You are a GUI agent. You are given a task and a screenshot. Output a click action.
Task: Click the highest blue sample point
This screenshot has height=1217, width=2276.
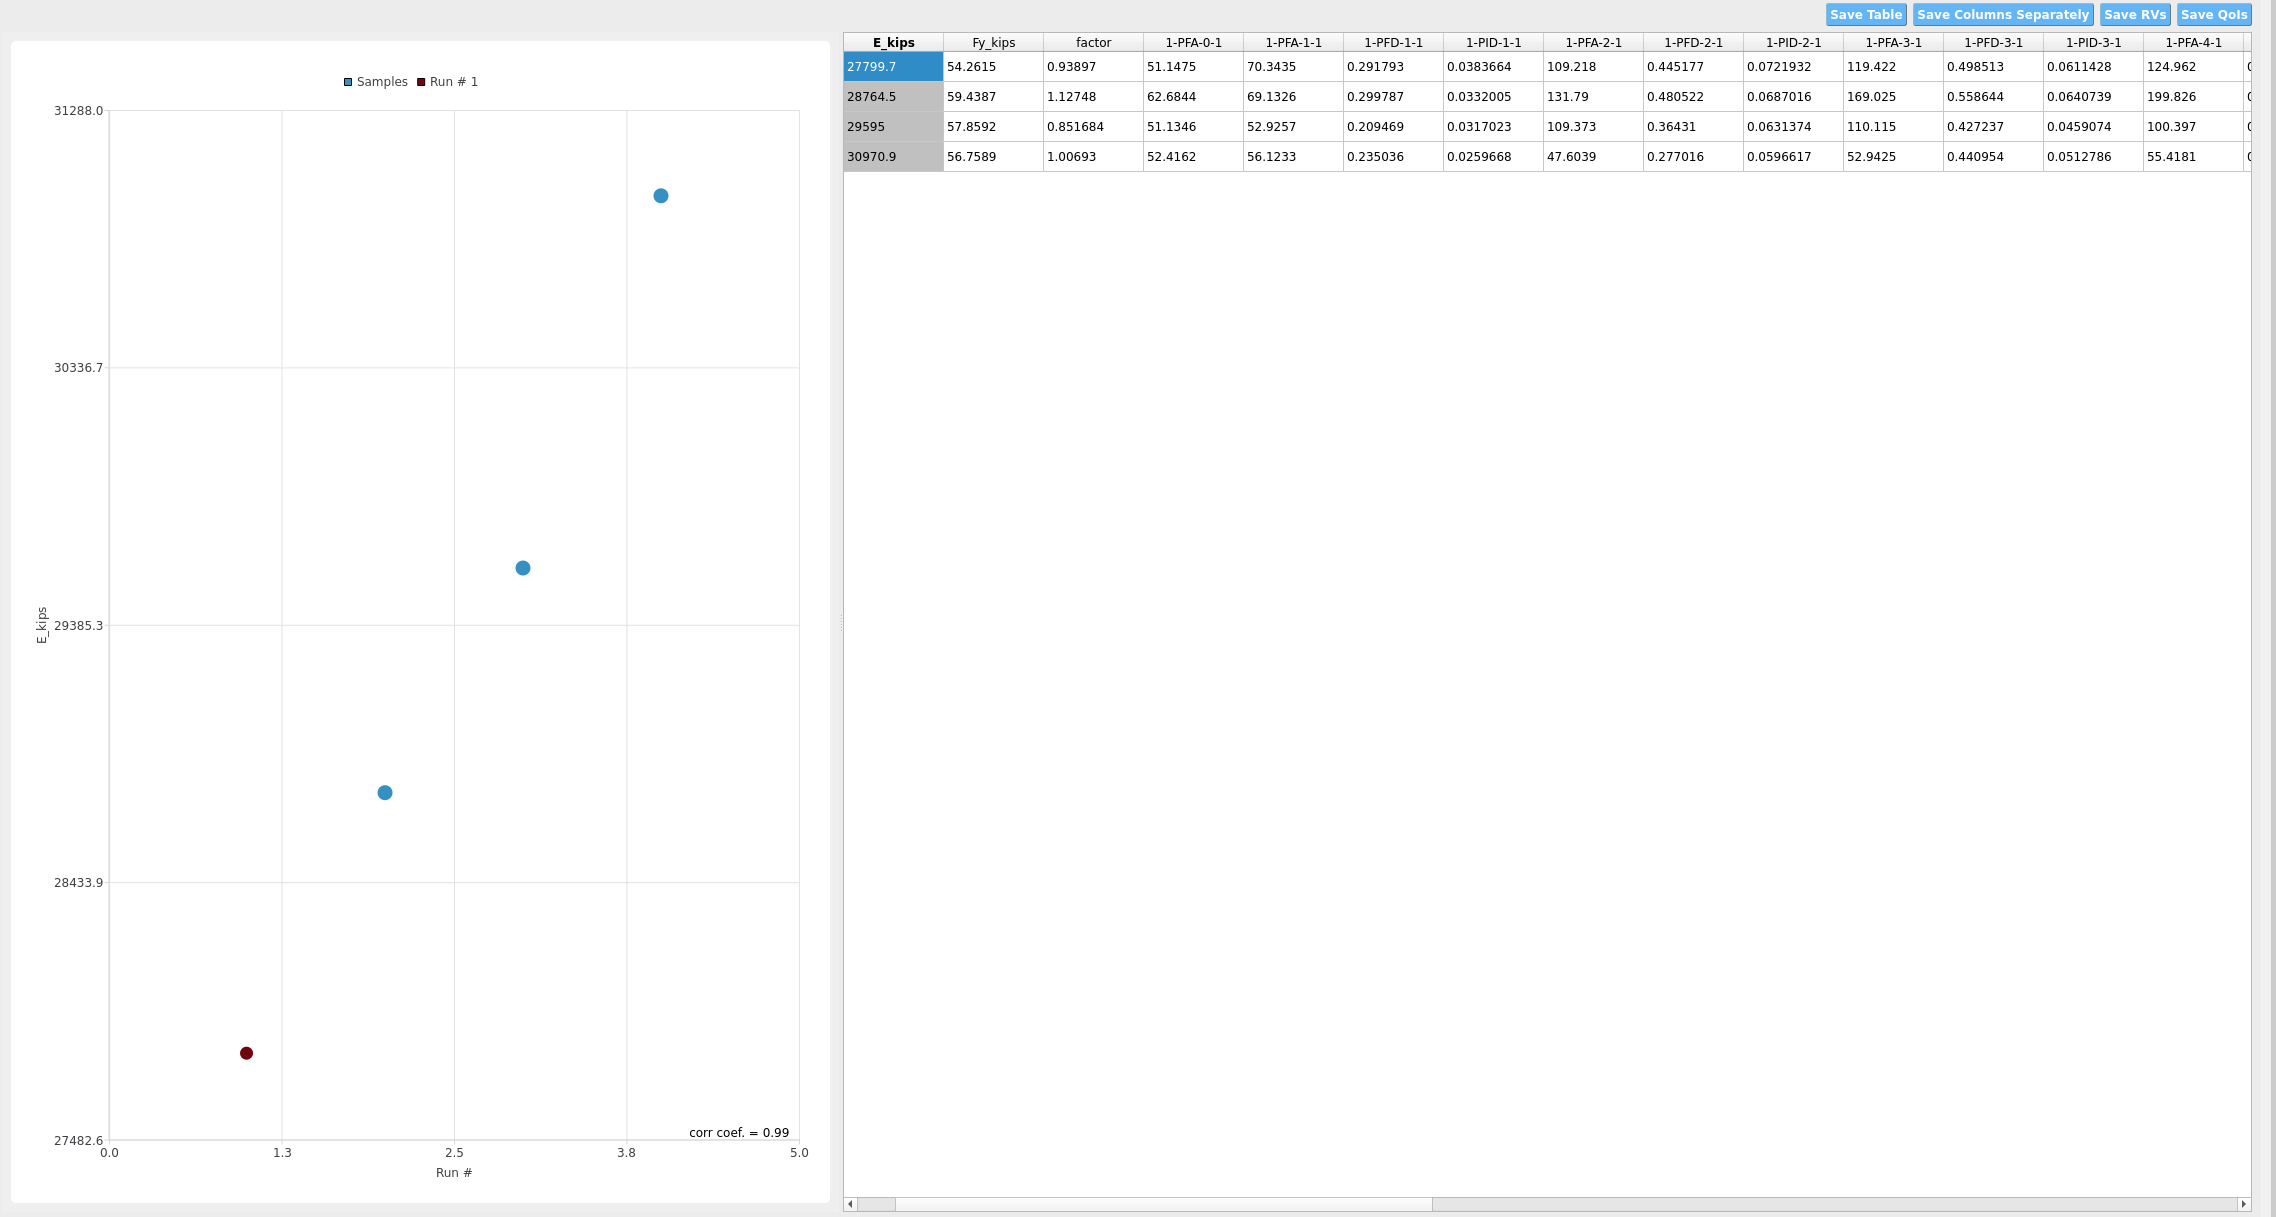click(x=660, y=196)
